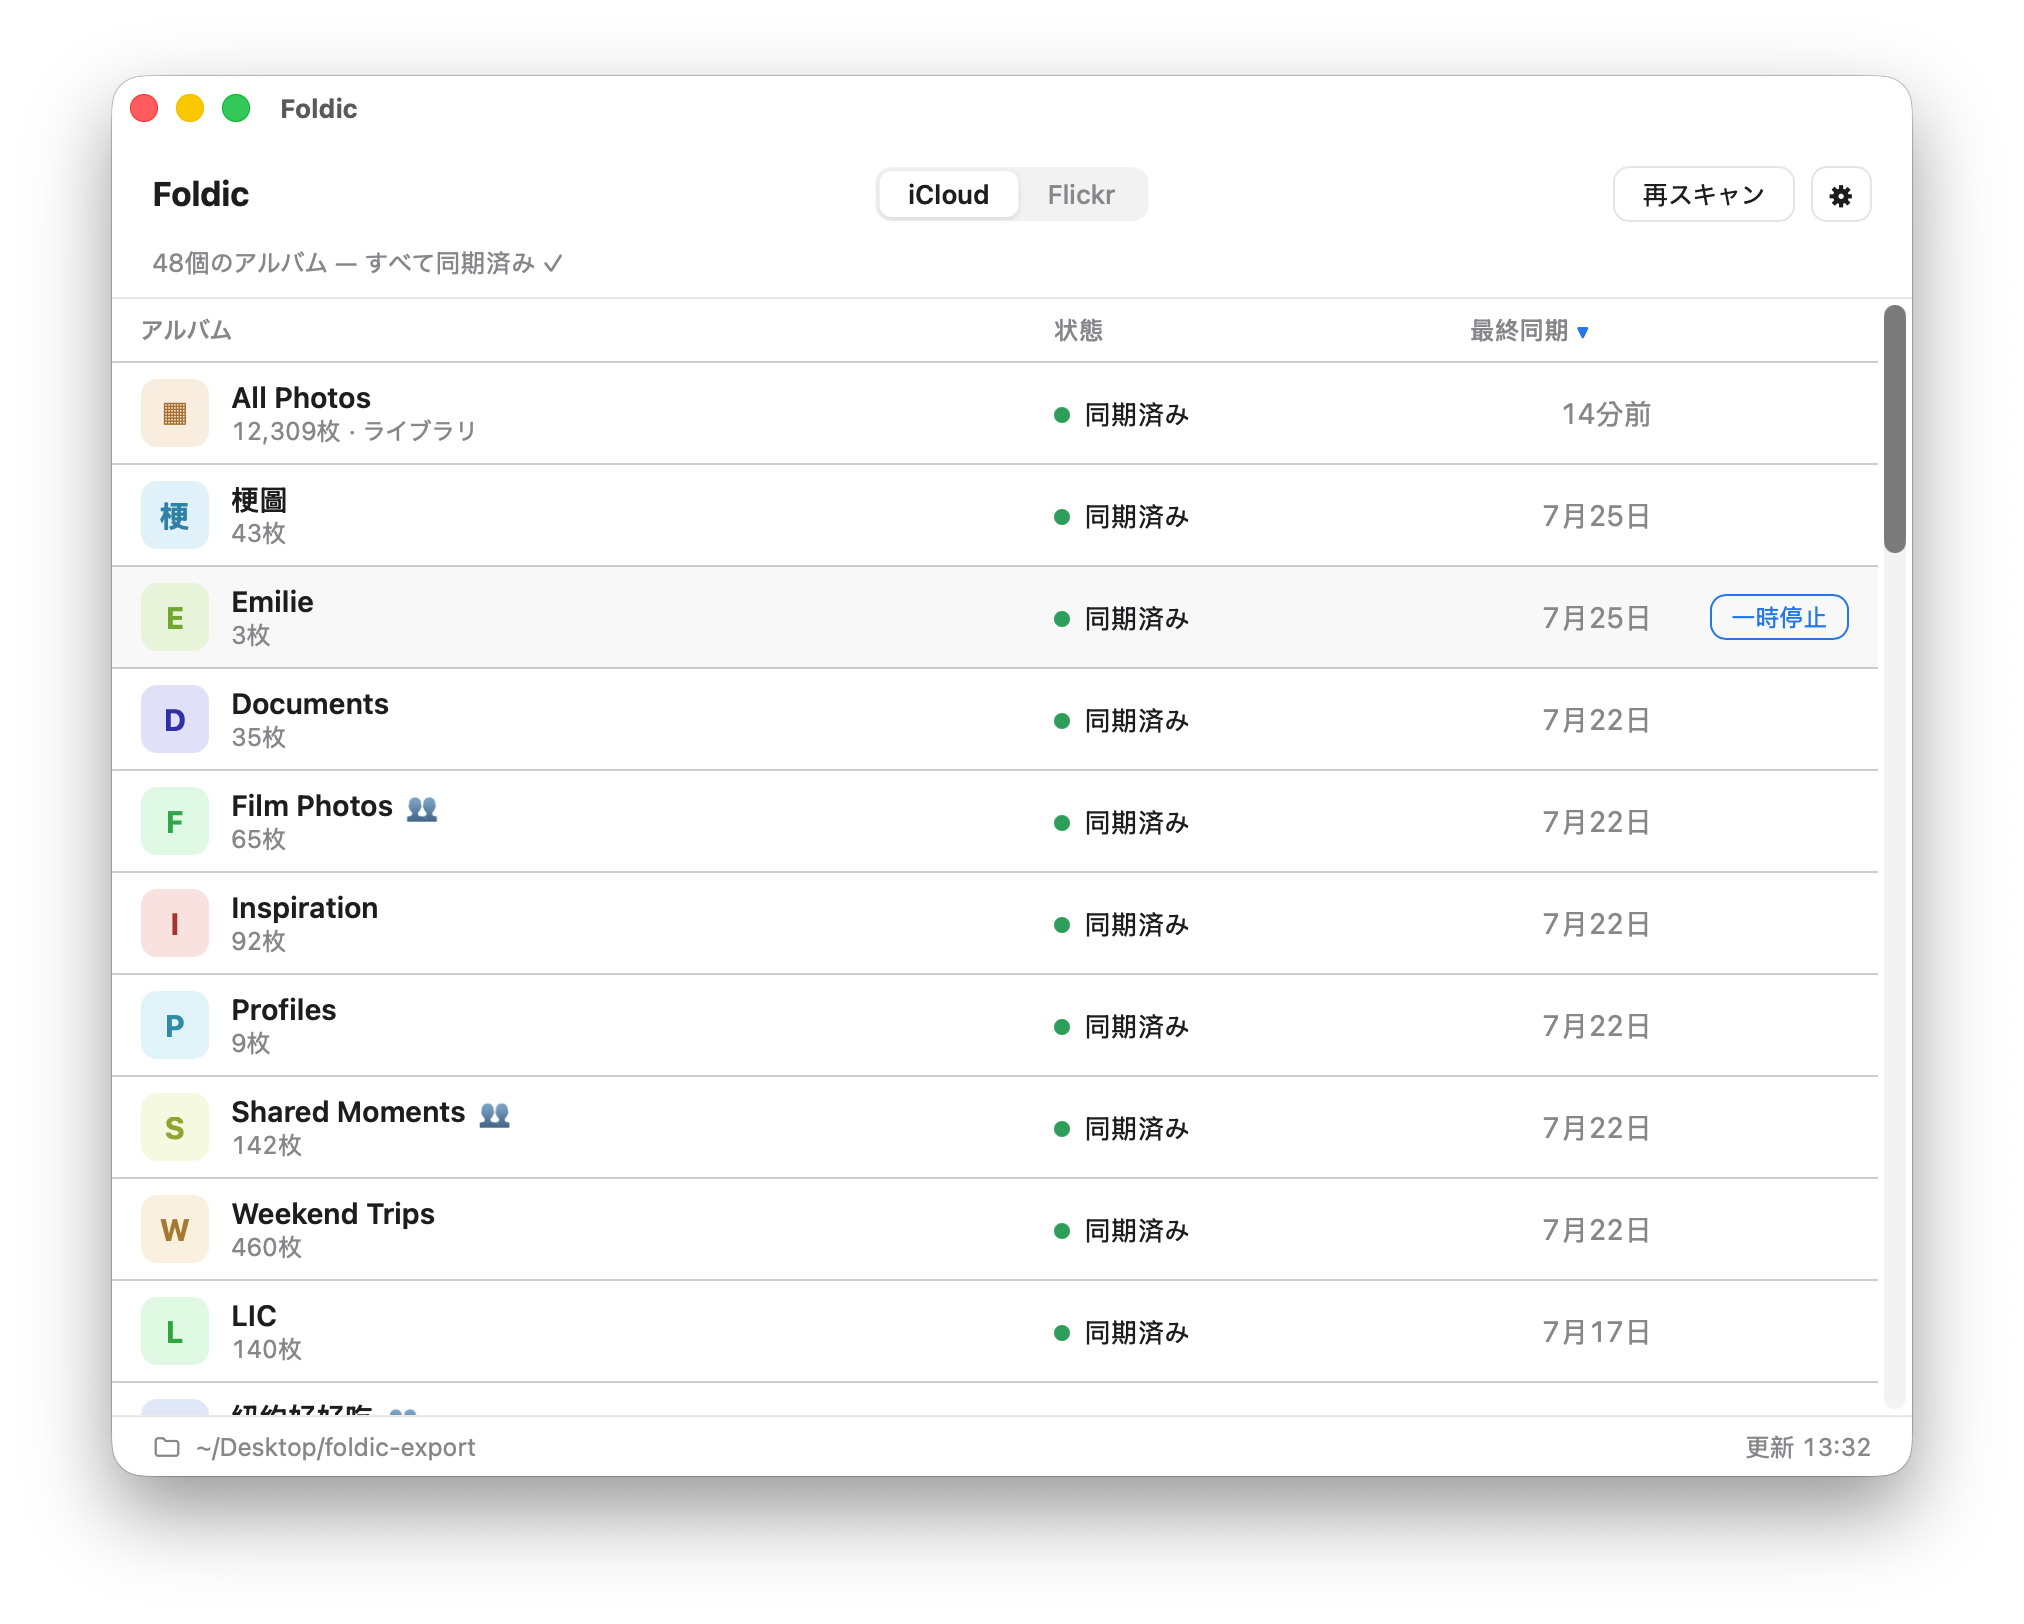This screenshot has width=2024, height=1624.
Task: Select the 梗圖 album name
Action: (x=259, y=500)
